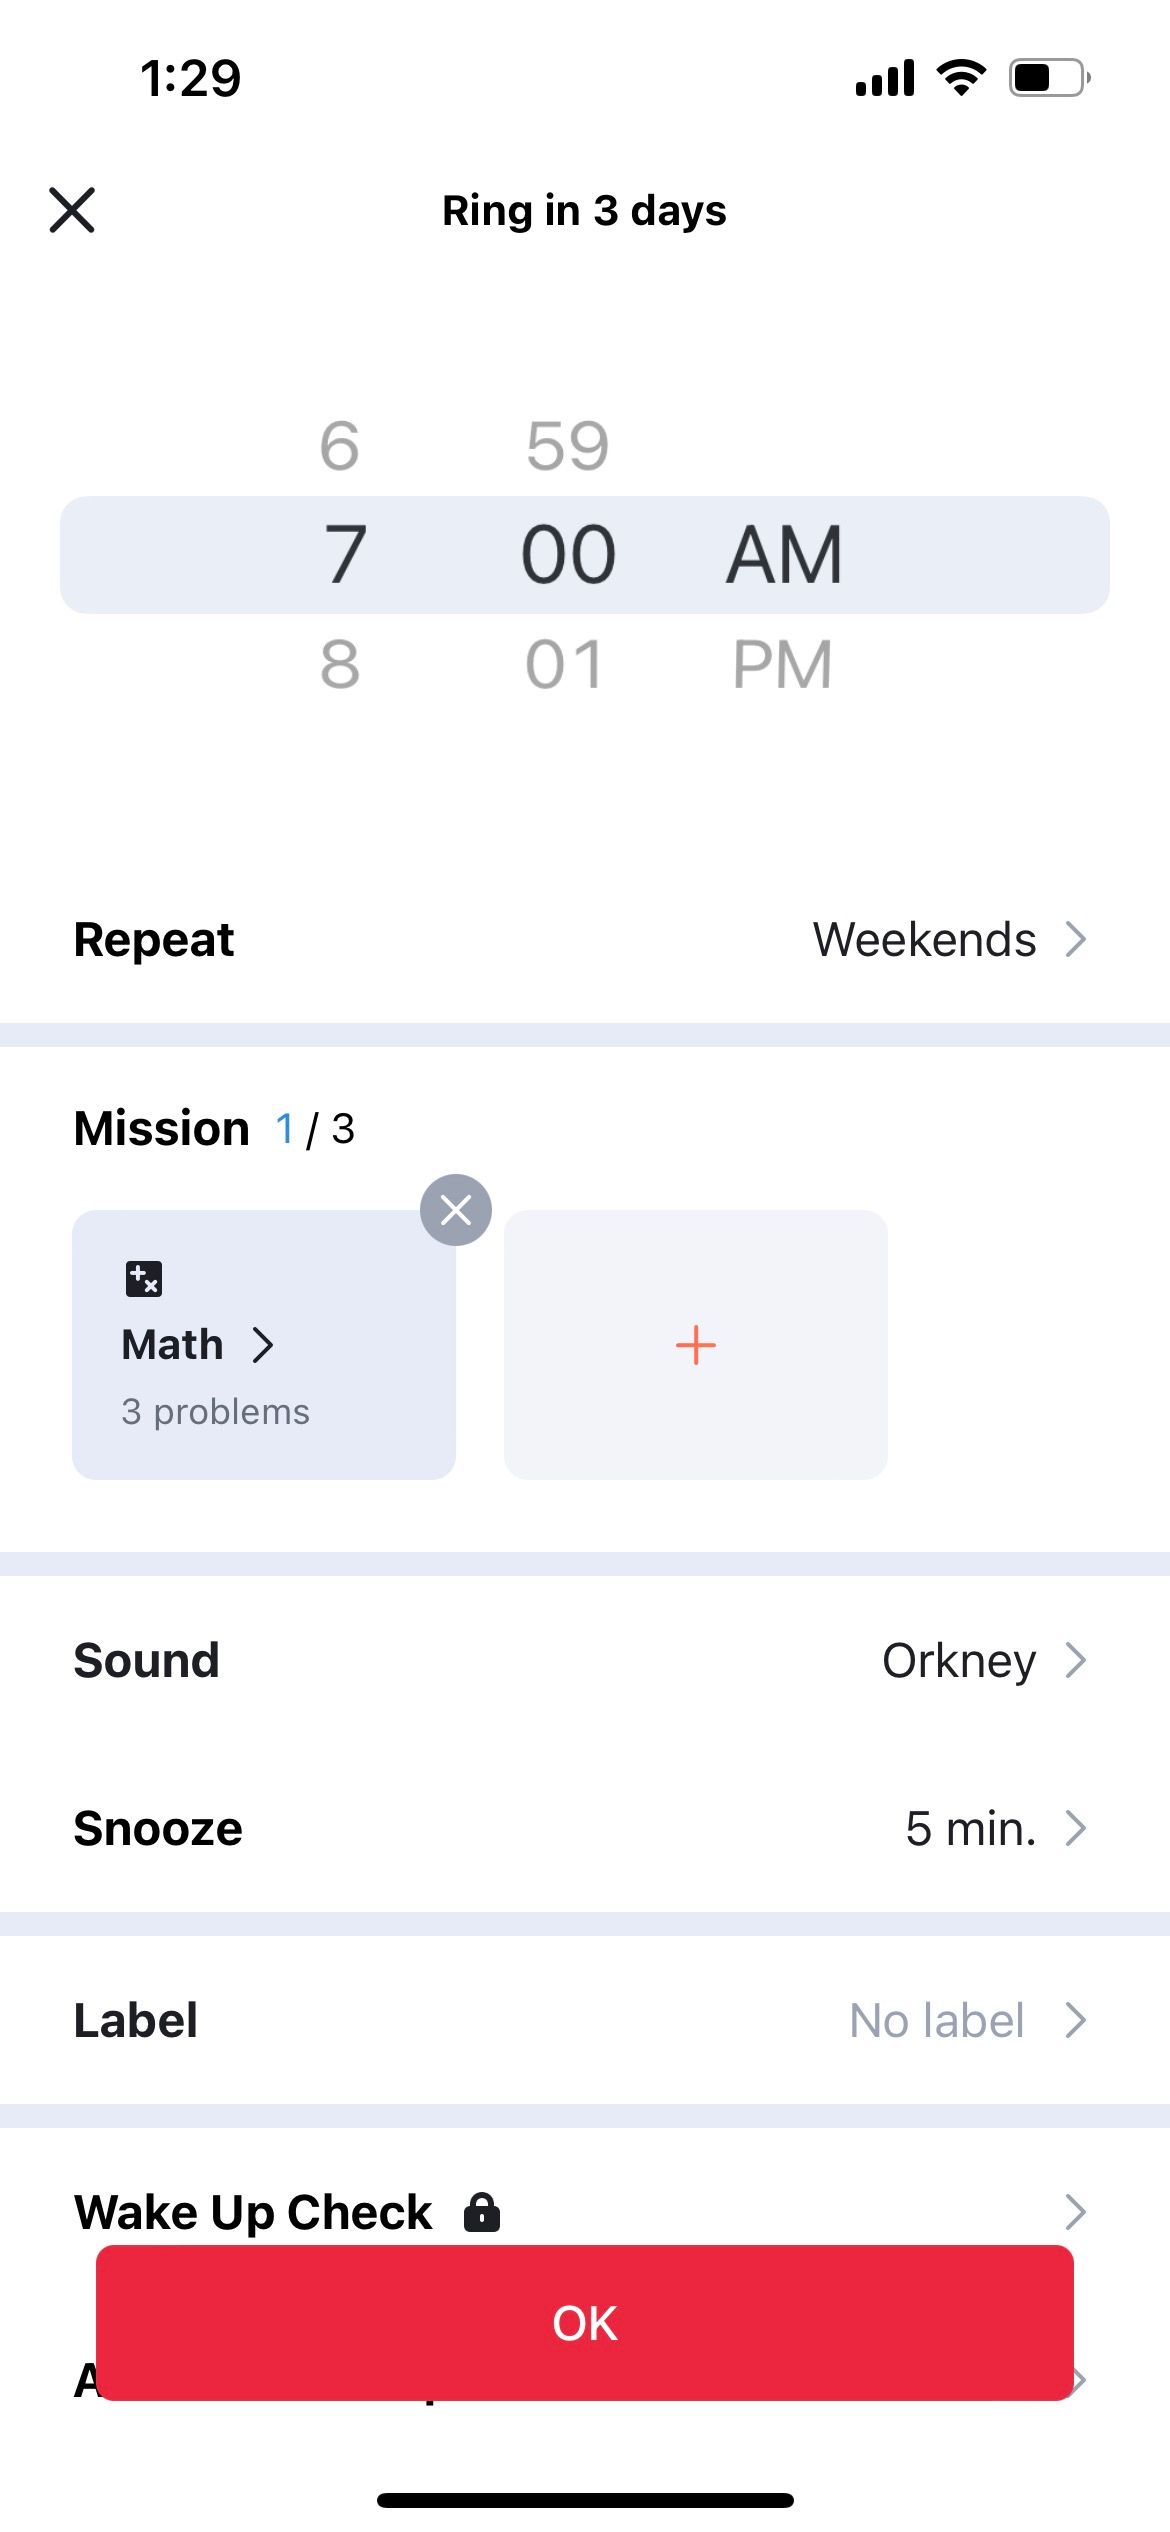Select PM in the time picker
1170x2532 pixels.
pos(782,664)
